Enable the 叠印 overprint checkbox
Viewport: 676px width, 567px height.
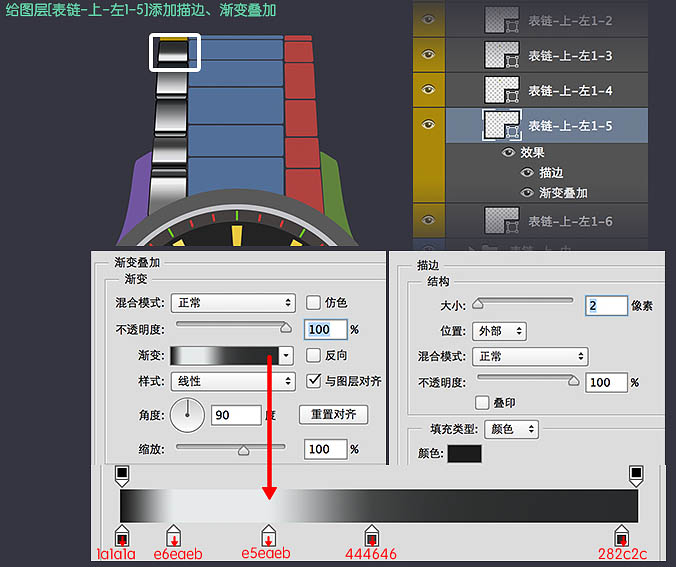482,403
